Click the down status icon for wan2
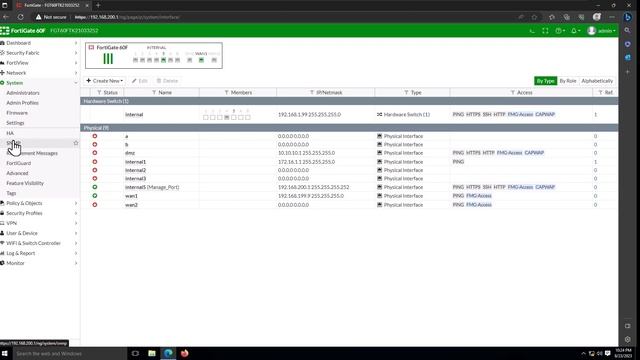The image size is (640, 360). tap(95, 204)
